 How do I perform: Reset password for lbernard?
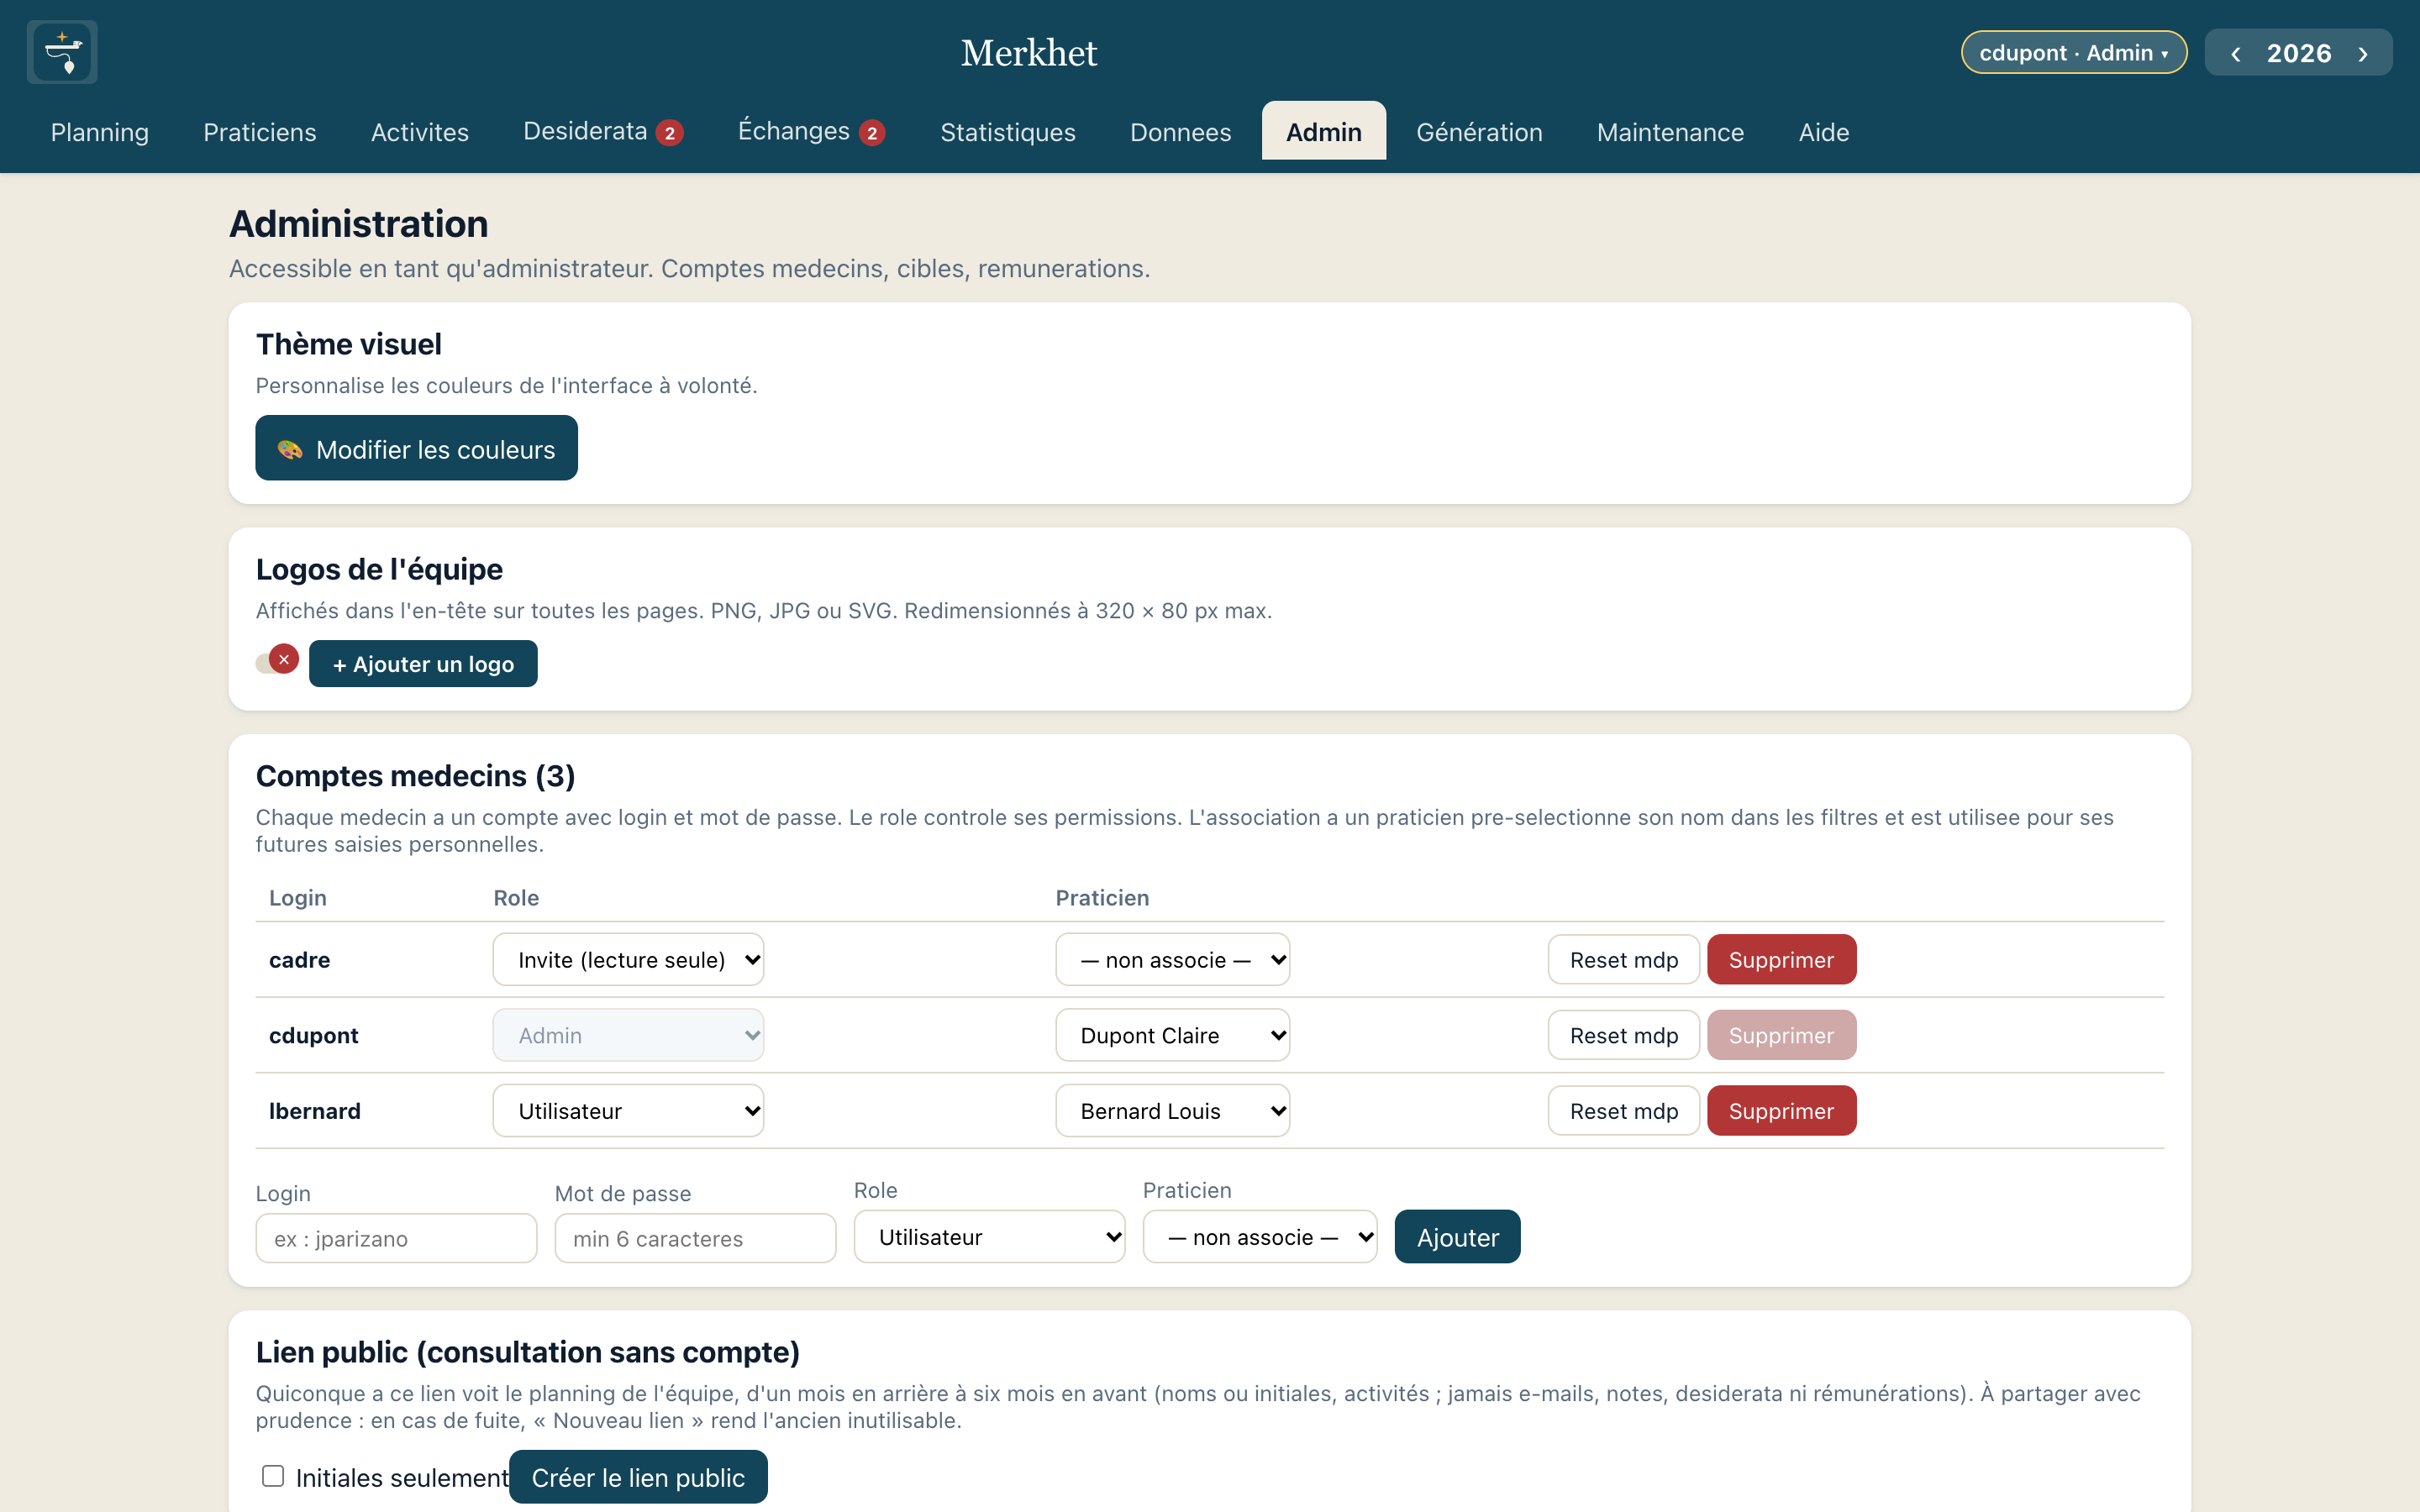(x=1623, y=1111)
